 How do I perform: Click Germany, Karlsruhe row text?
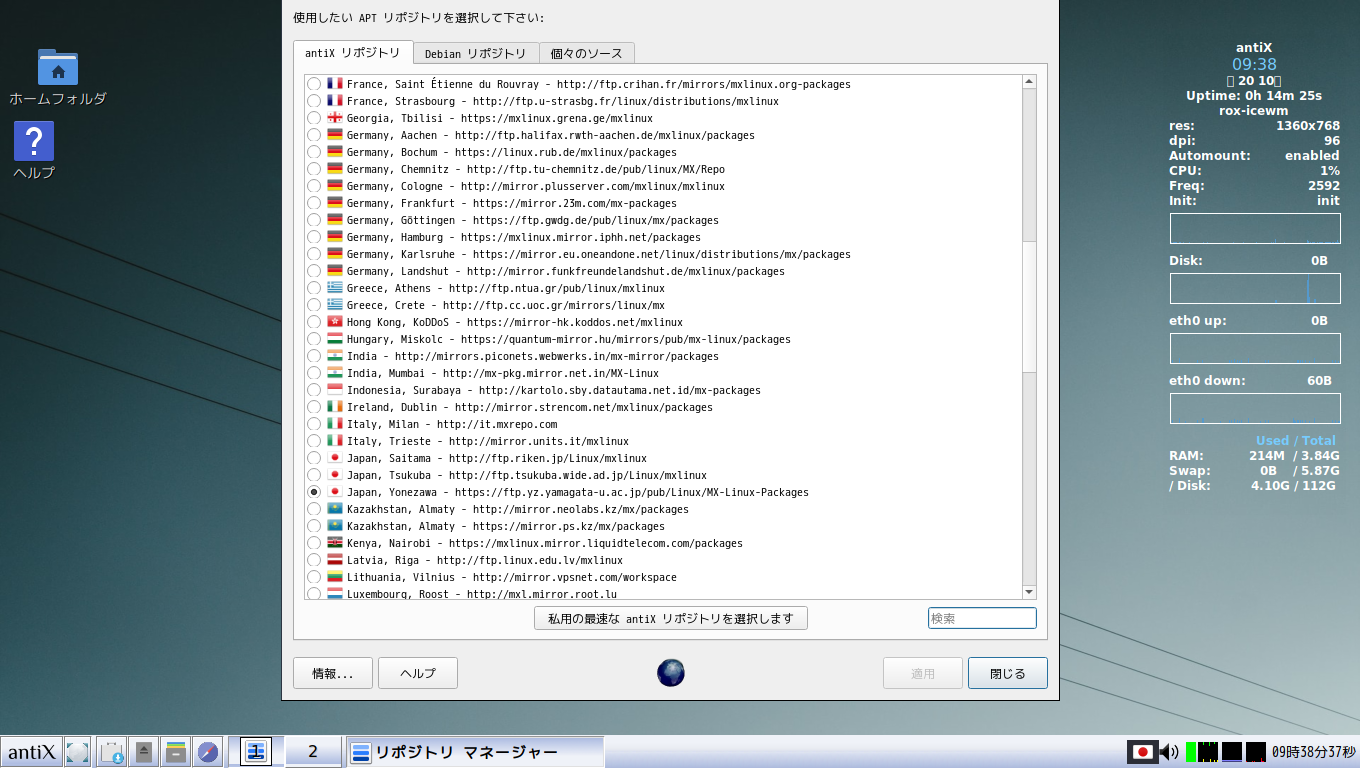click(599, 254)
